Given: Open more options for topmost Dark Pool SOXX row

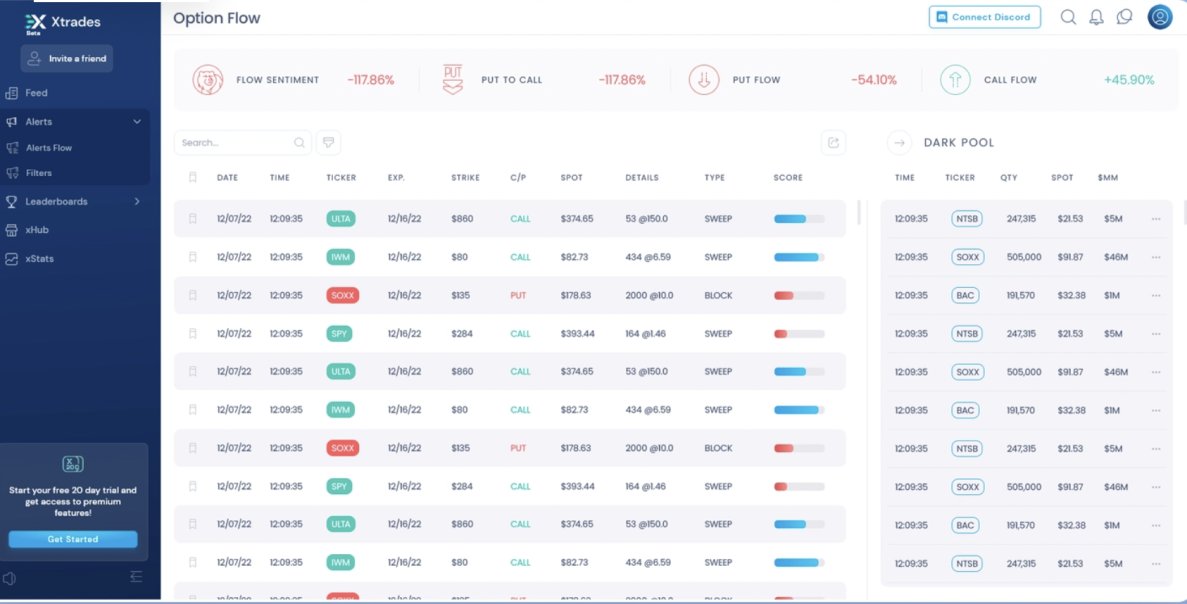Looking at the screenshot, I should point(1156,257).
